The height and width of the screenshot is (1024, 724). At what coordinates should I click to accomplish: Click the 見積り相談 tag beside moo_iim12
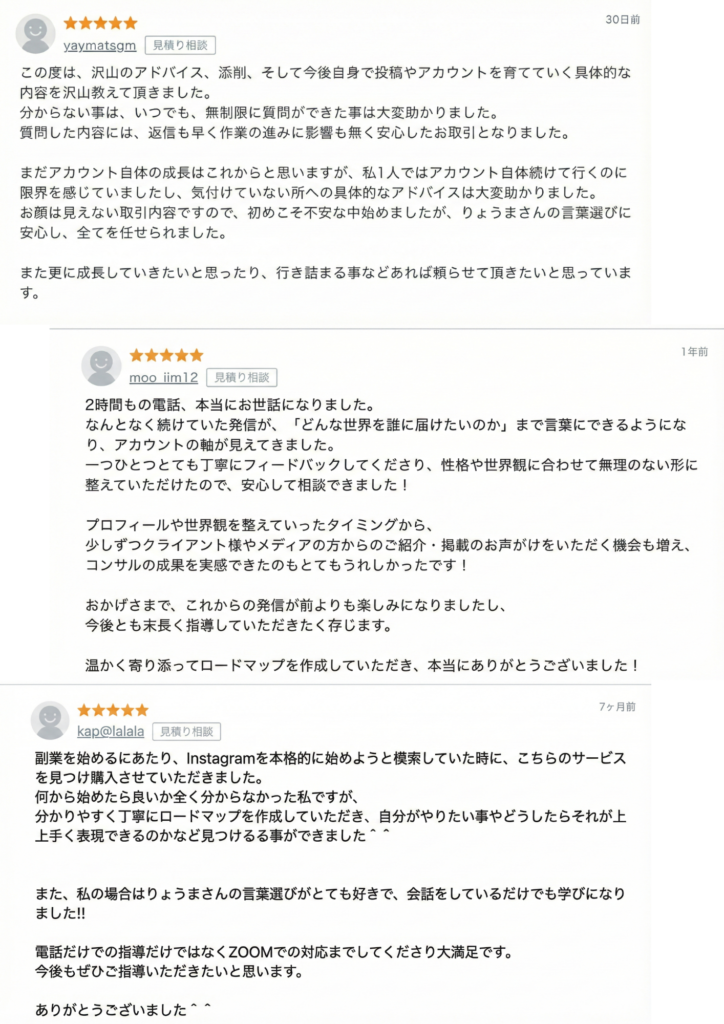coord(242,377)
